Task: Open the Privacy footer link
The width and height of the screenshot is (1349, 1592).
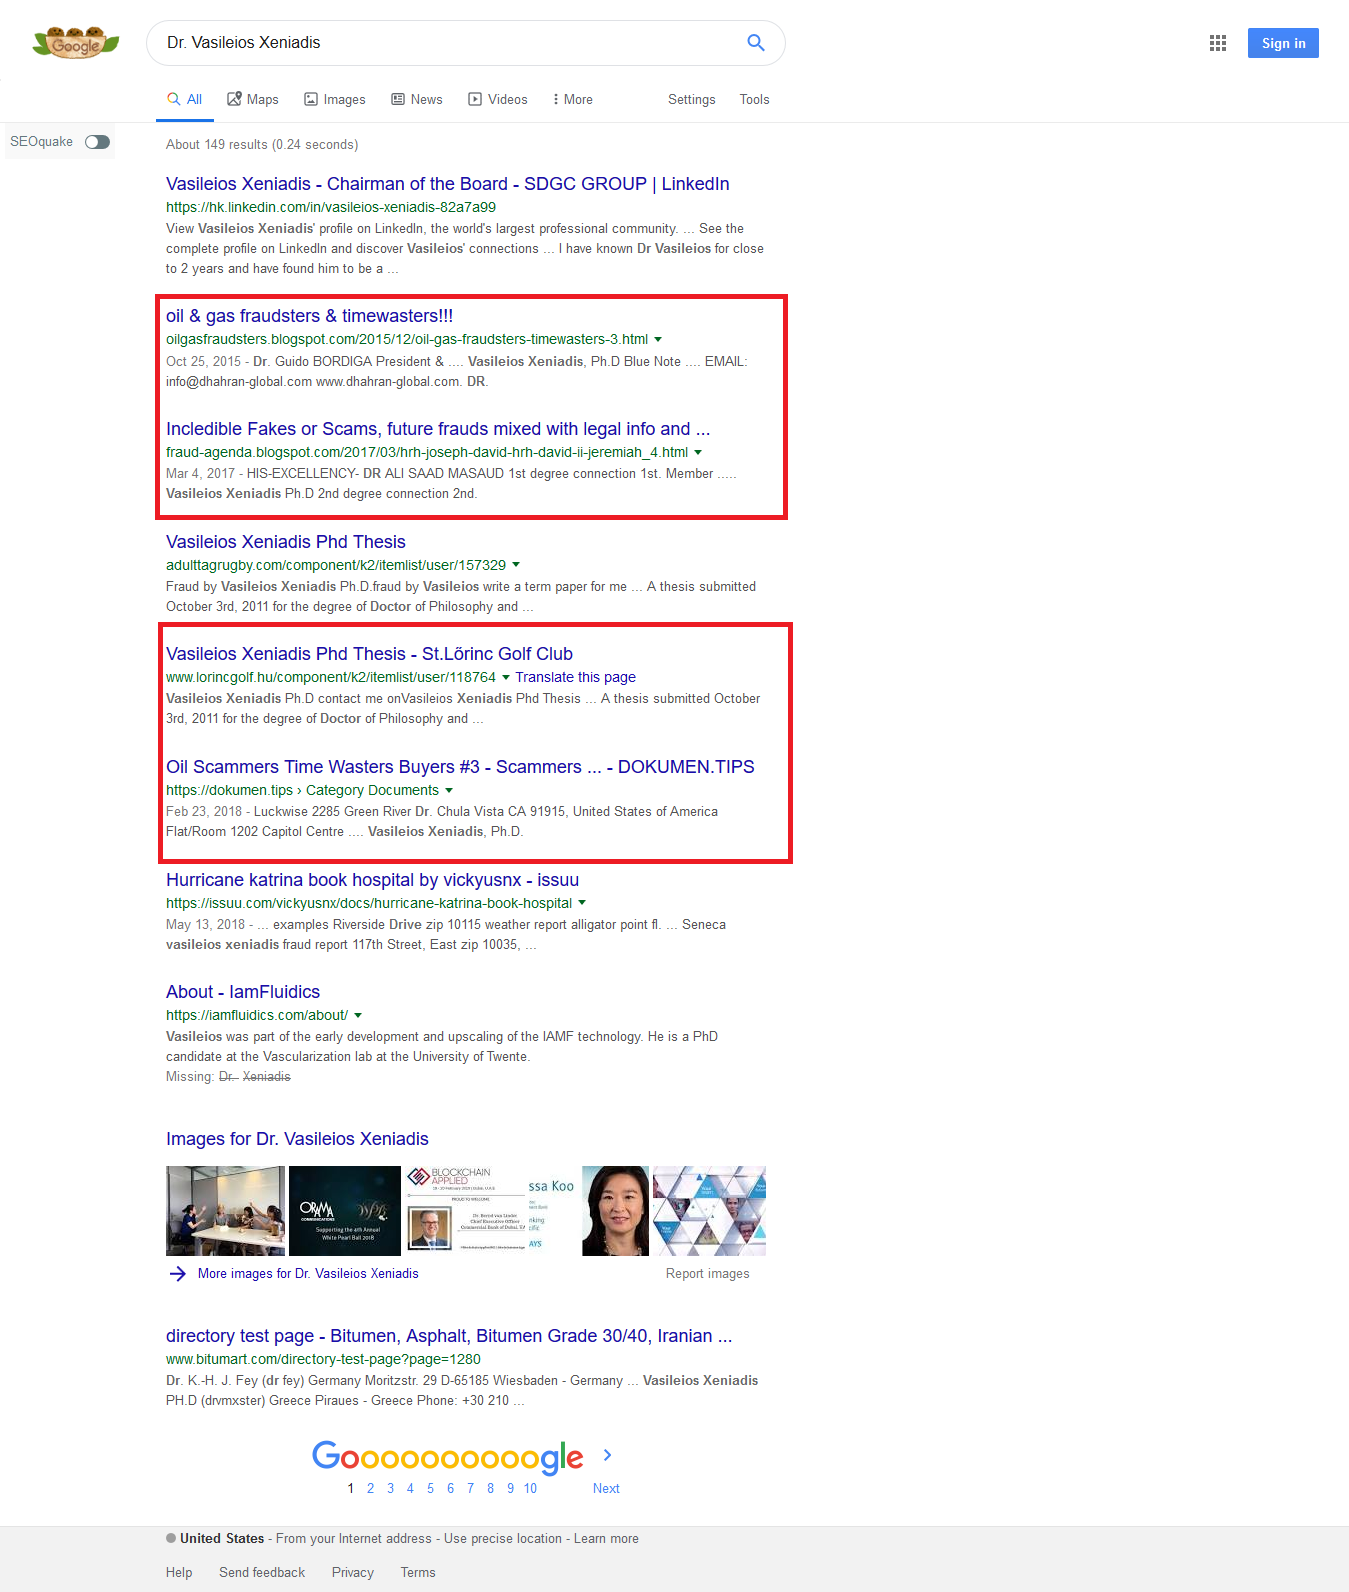Action: pos(353,1572)
